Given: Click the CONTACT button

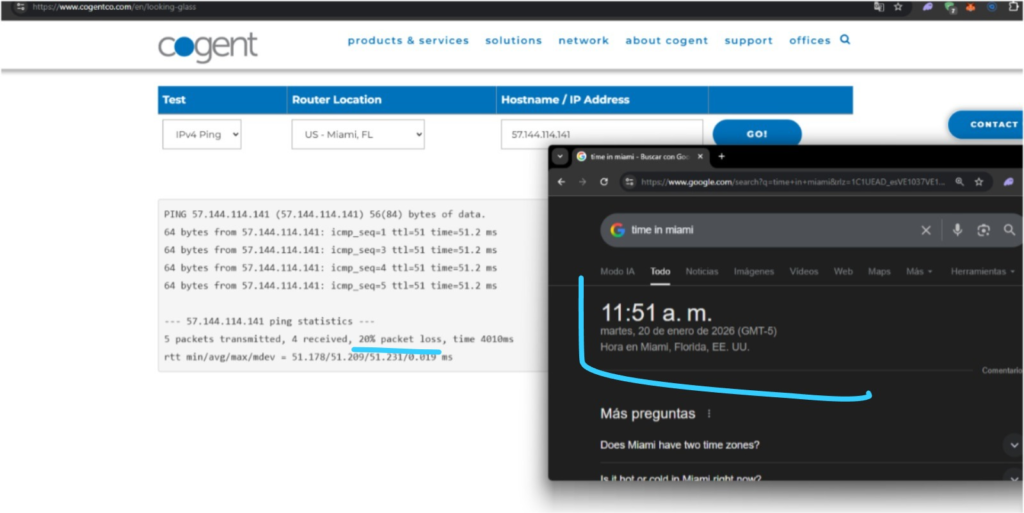Looking at the screenshot, I should pyautogui.click(x=993, y=124).
